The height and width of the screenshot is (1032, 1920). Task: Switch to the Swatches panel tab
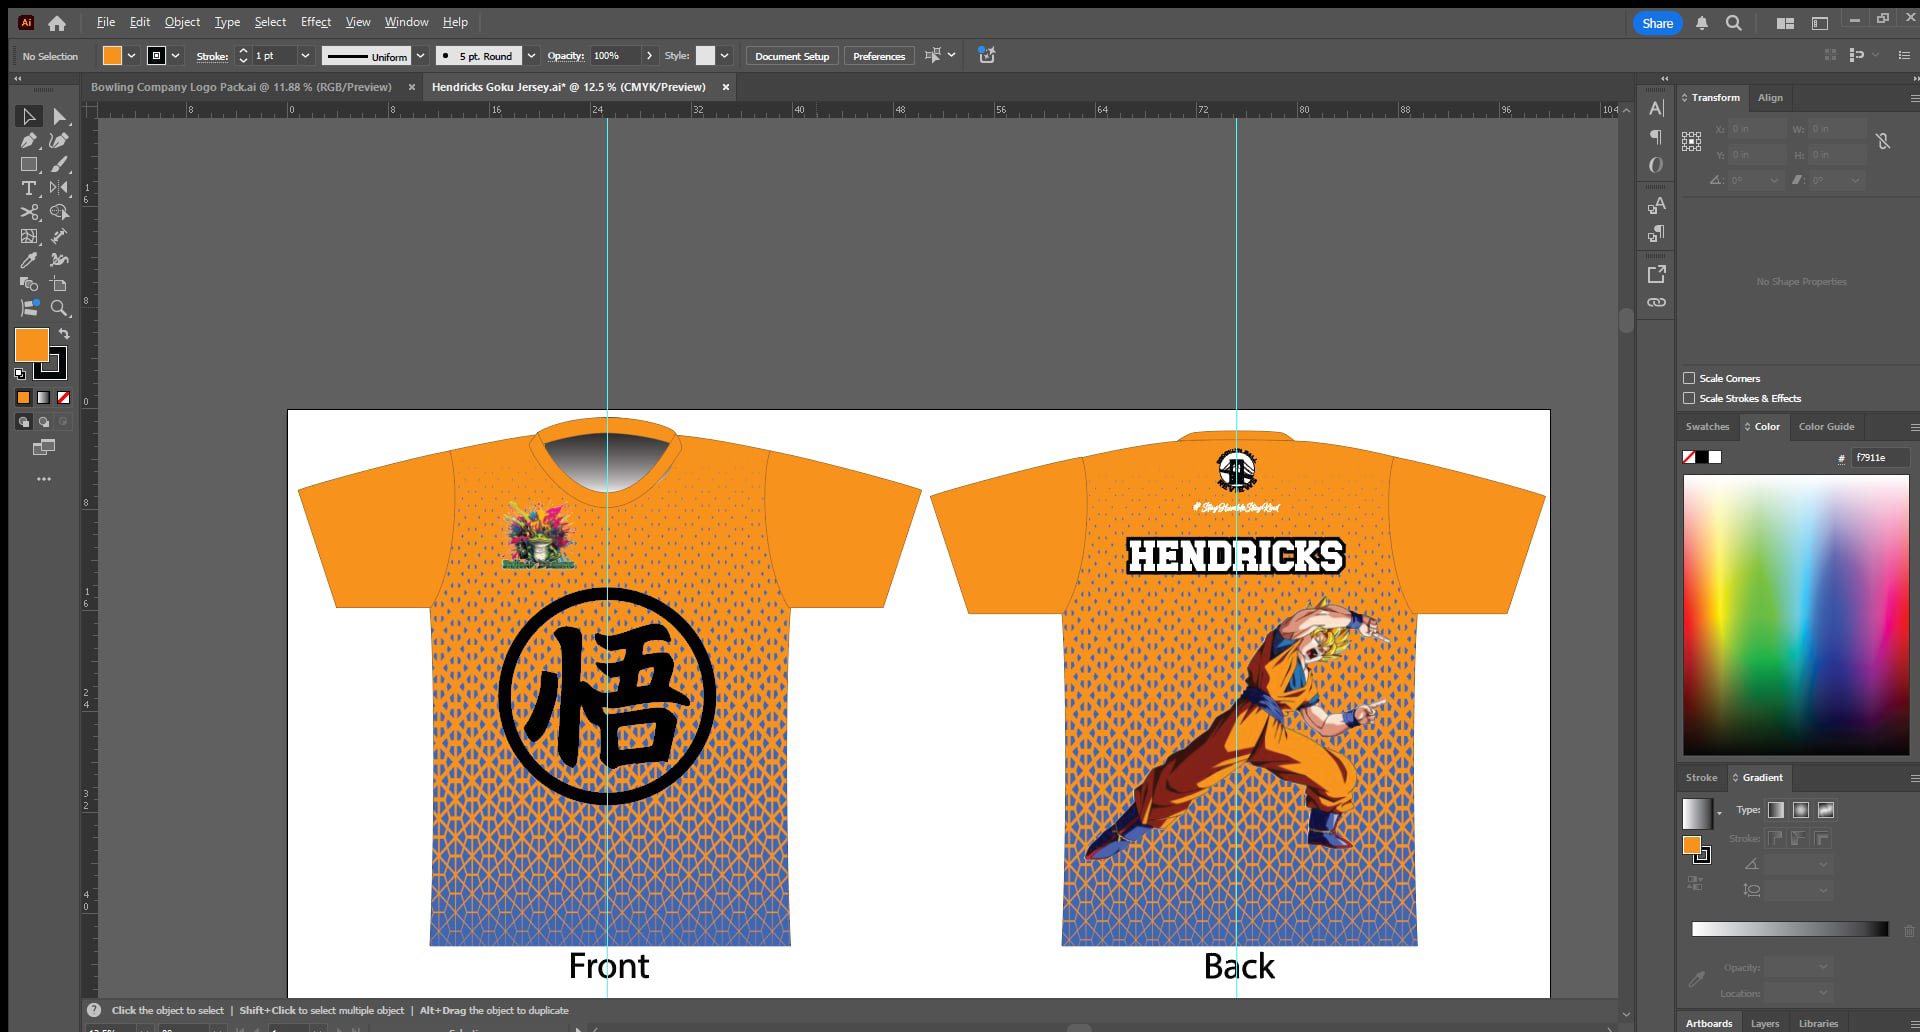(x=1707, y=427)
